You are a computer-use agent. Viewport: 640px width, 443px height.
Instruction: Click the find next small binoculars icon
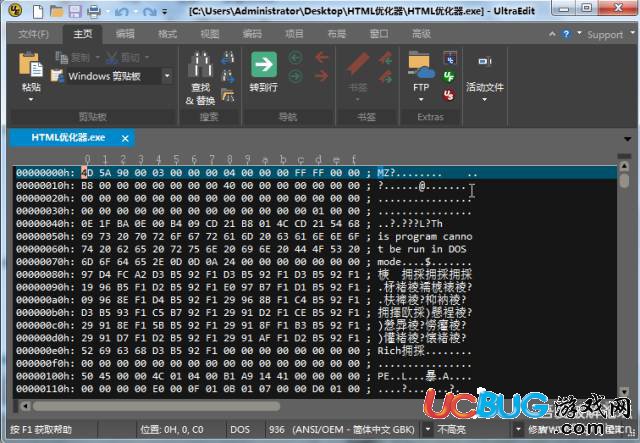pos(227,76)
